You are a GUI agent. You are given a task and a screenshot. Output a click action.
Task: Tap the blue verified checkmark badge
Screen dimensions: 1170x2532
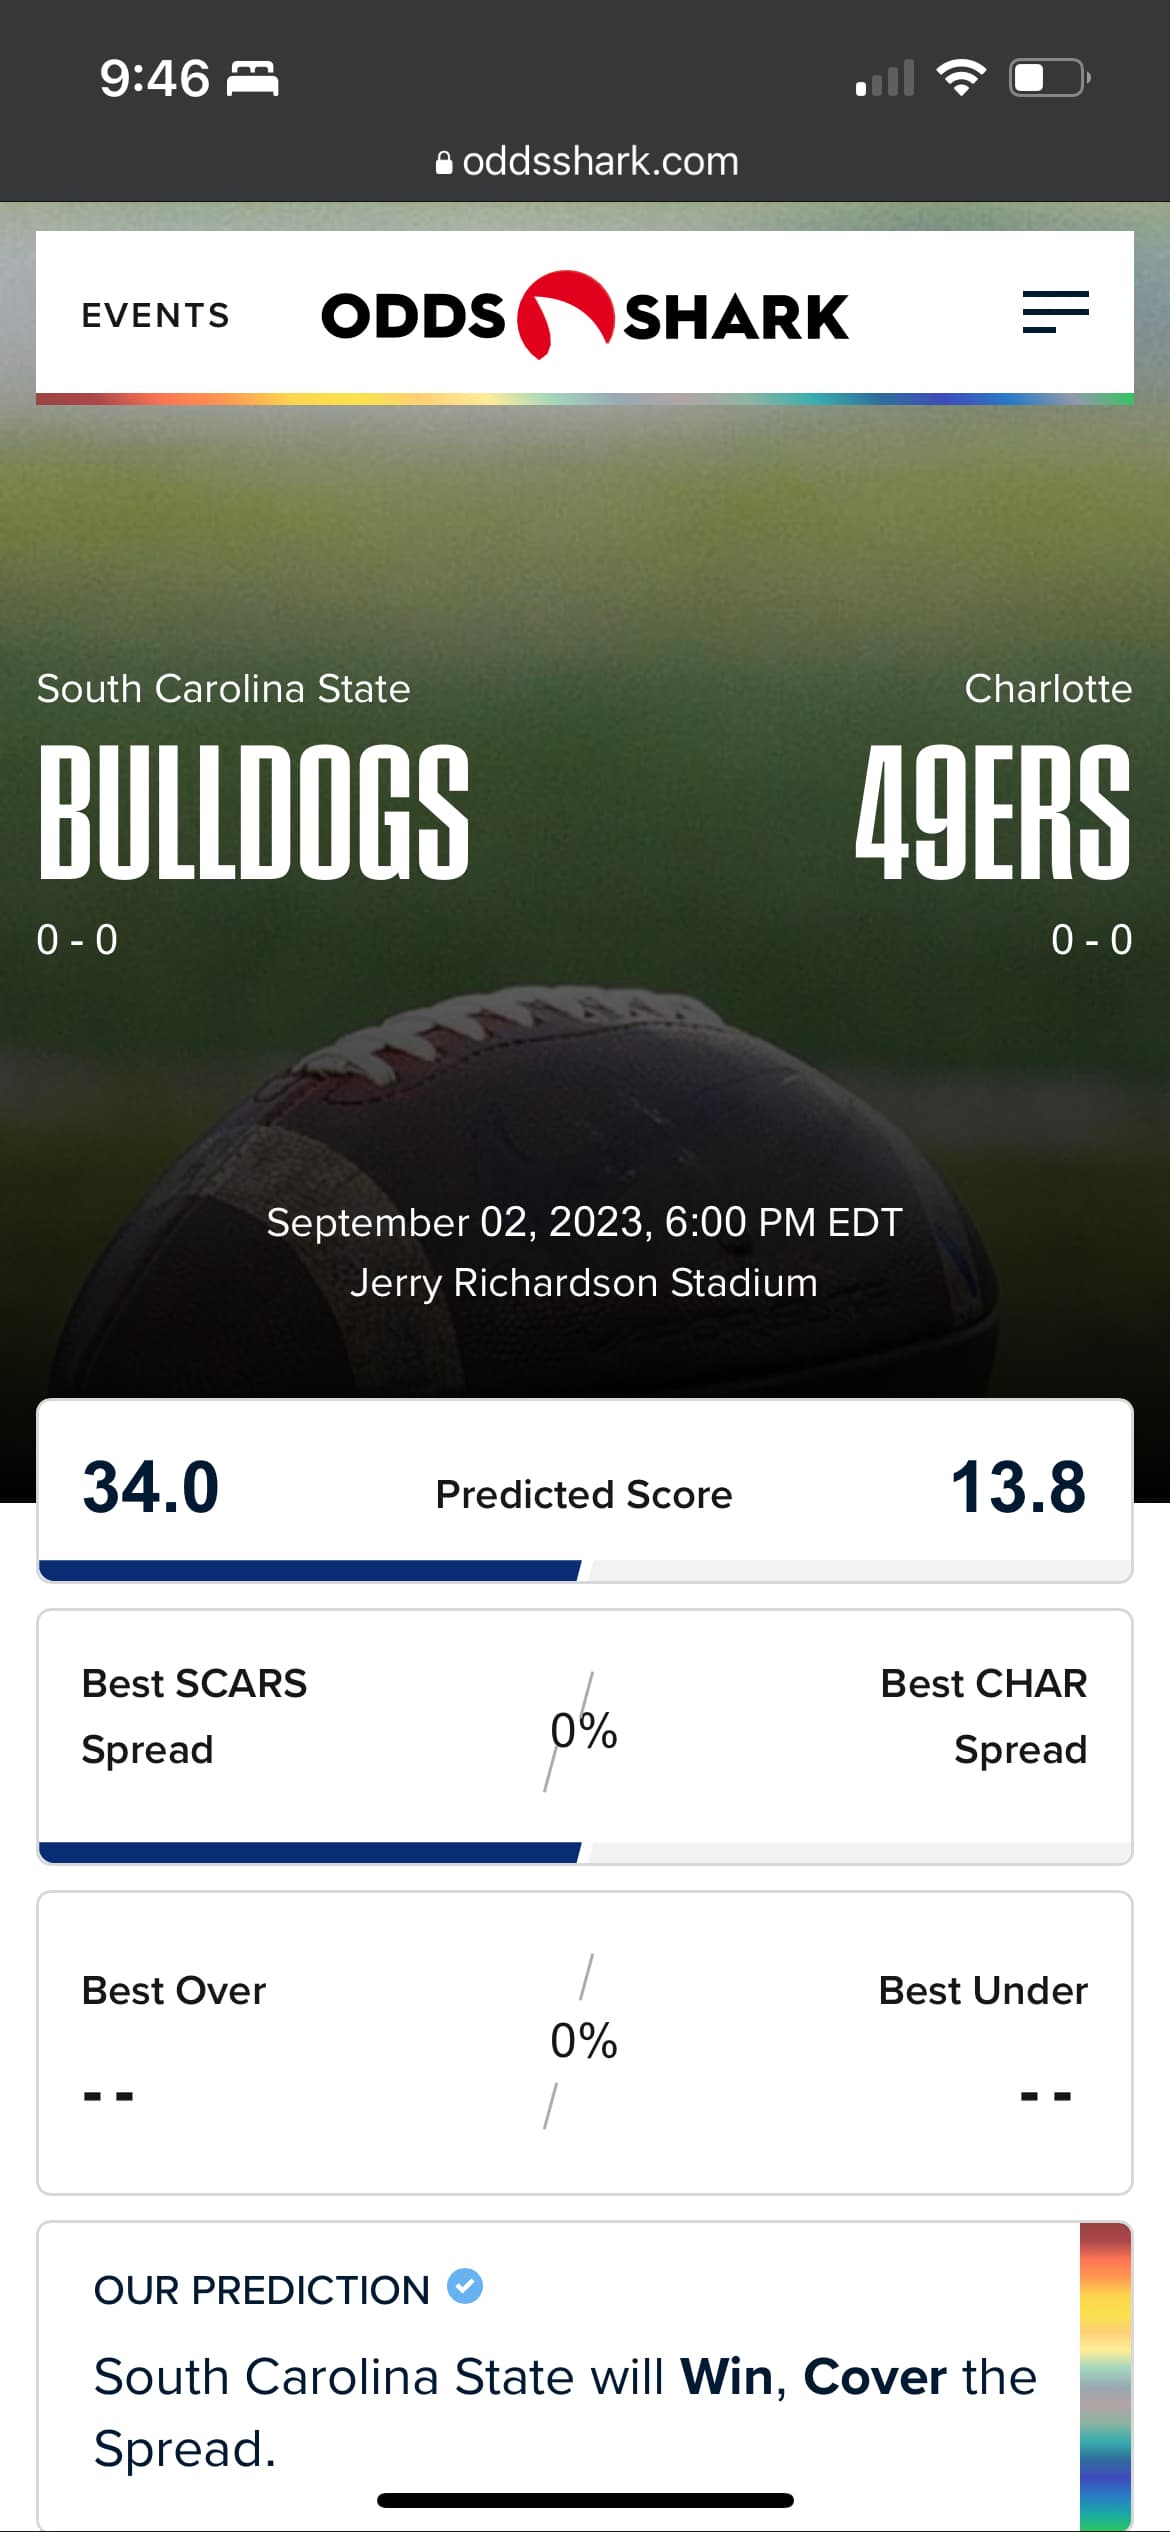(x=465, y=2286)
